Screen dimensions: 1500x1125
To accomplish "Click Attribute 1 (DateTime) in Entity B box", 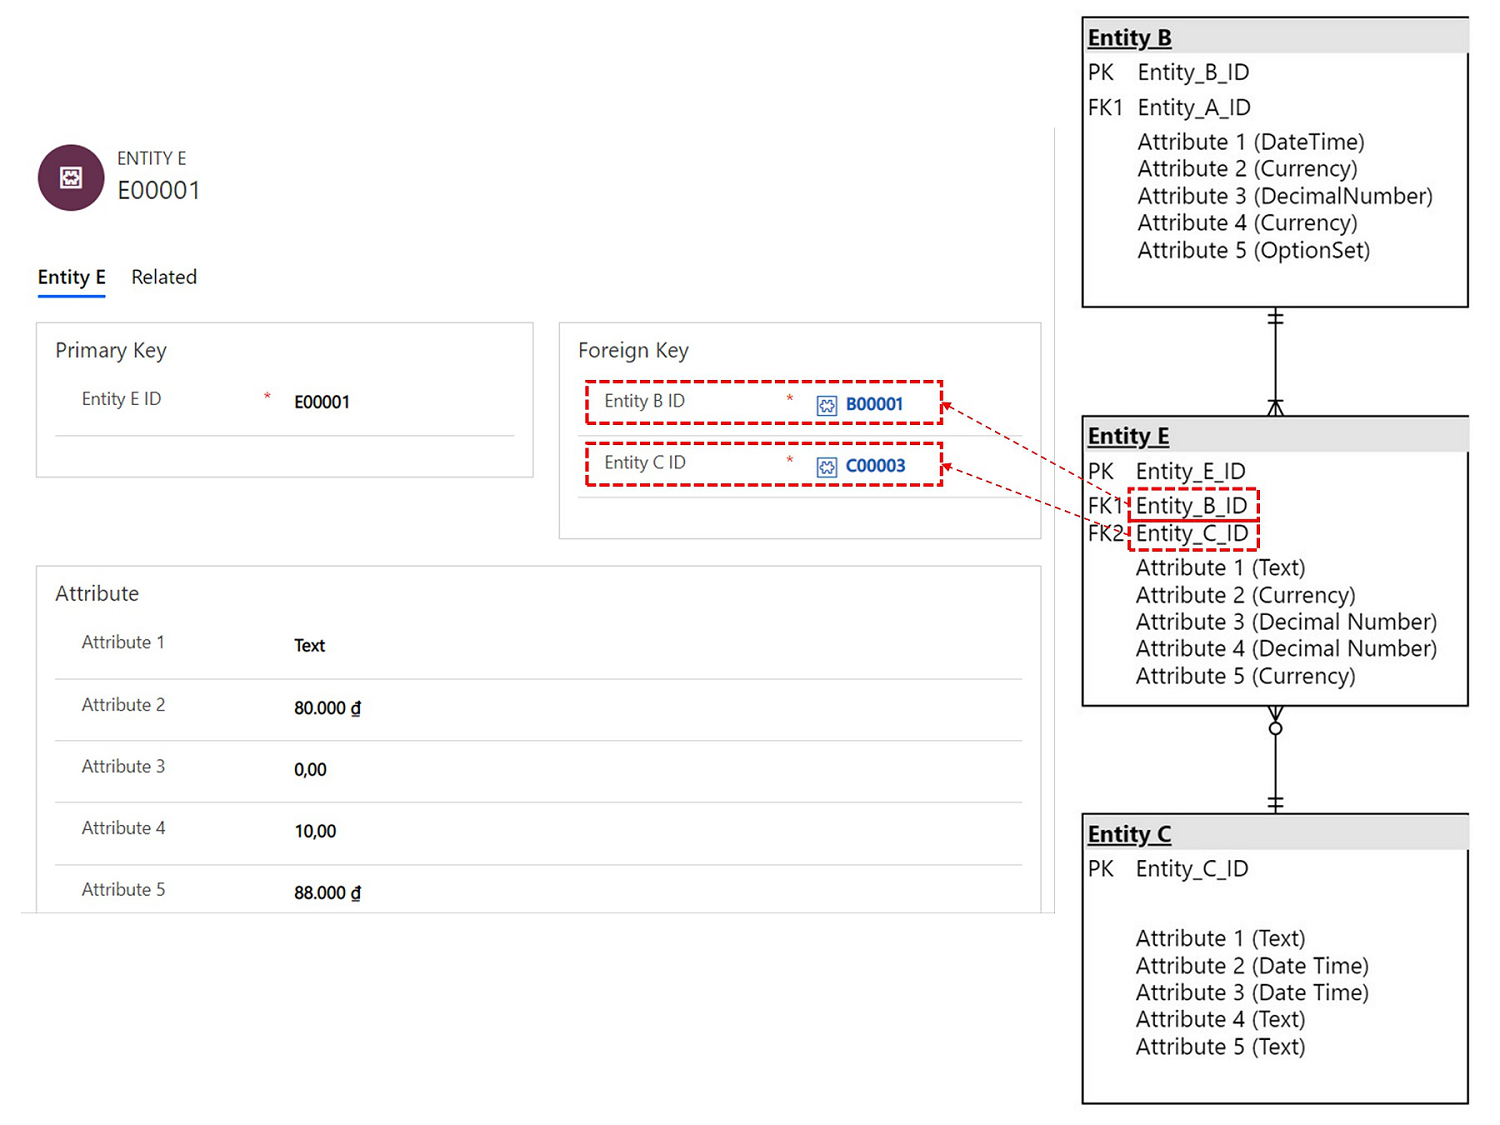I will (1251, 142).
